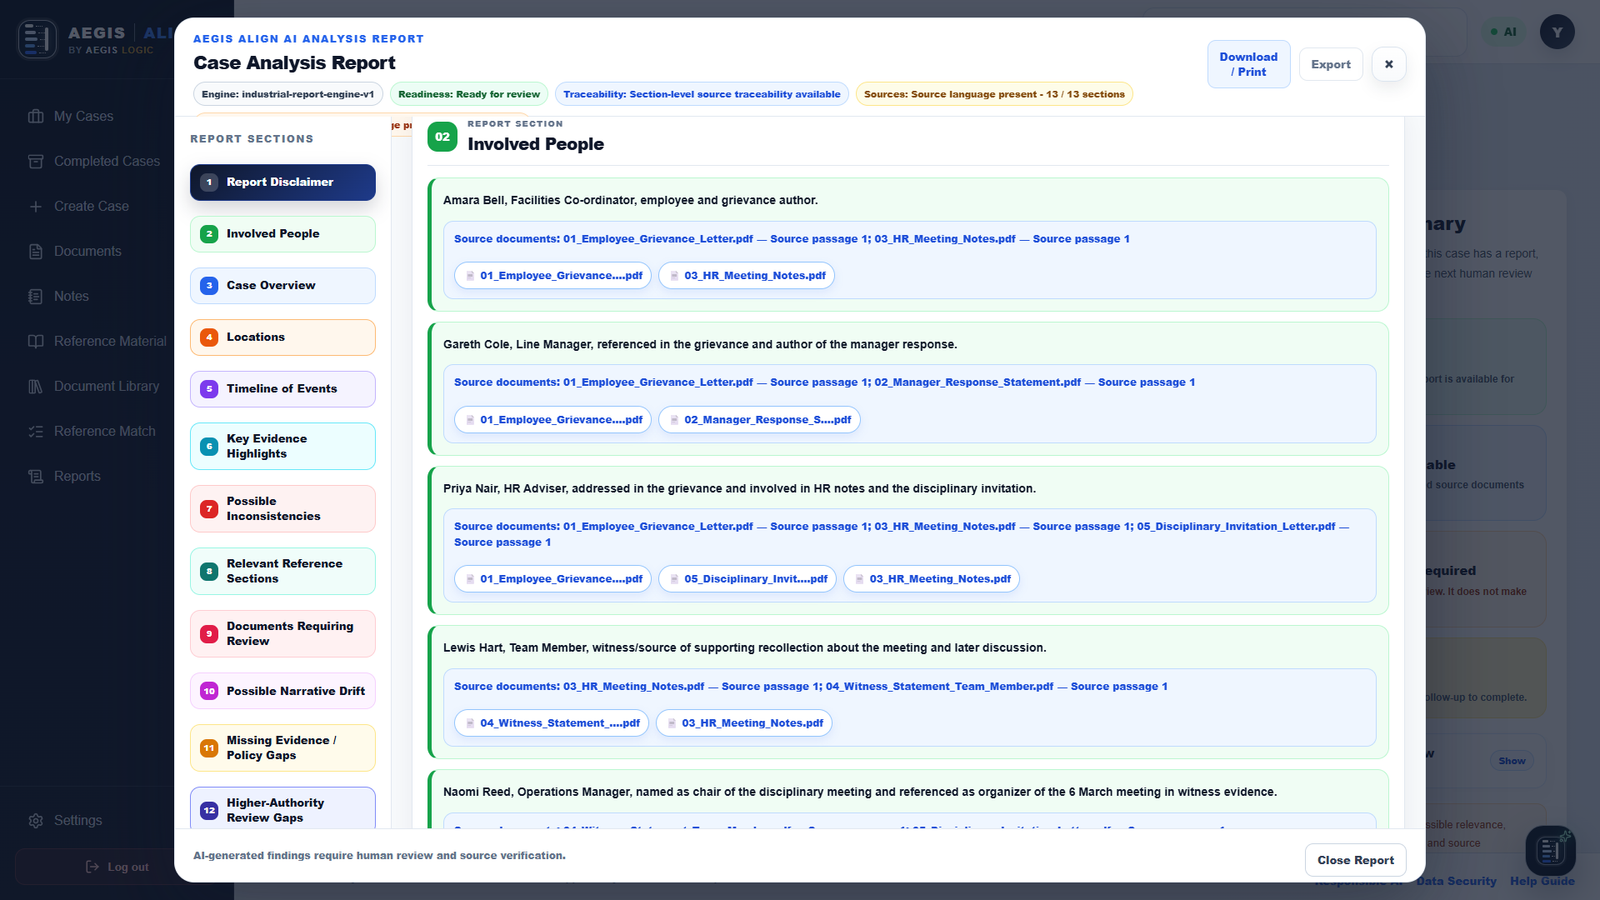Click the Log out arrow icon
The image size is (1600, 900).
tap(92, 867)
